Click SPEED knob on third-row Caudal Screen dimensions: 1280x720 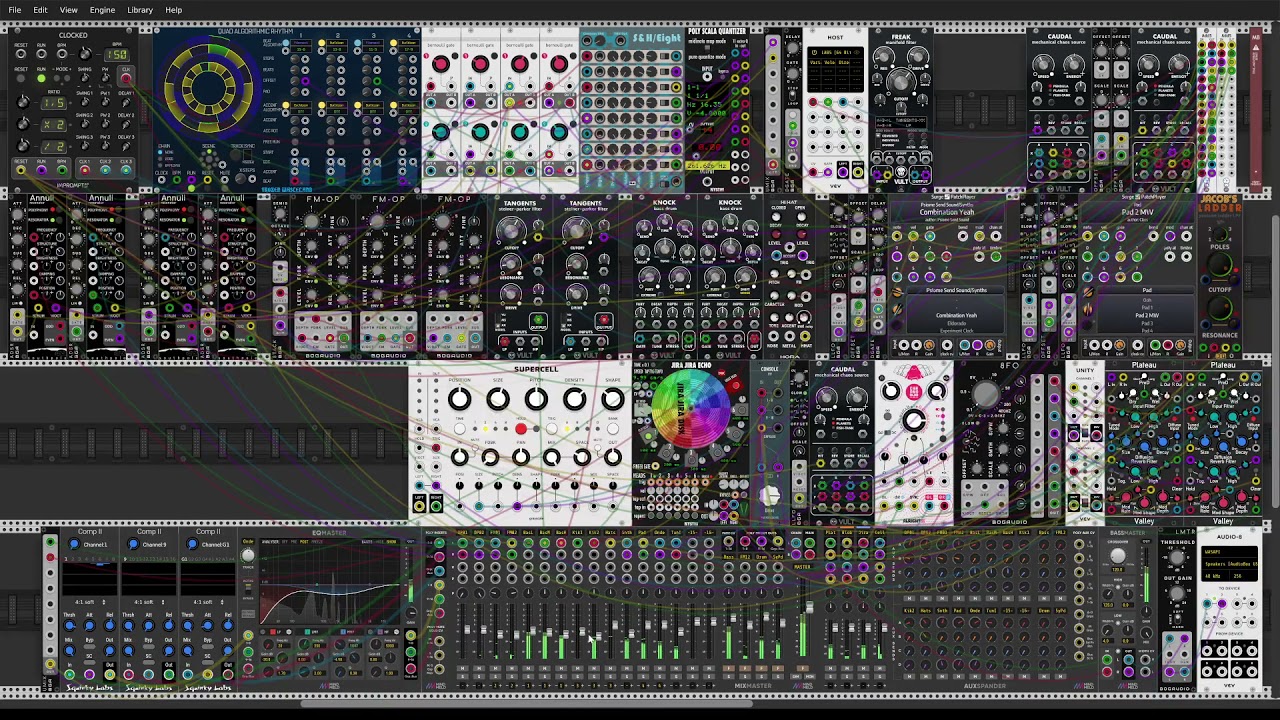pos(826,397)
